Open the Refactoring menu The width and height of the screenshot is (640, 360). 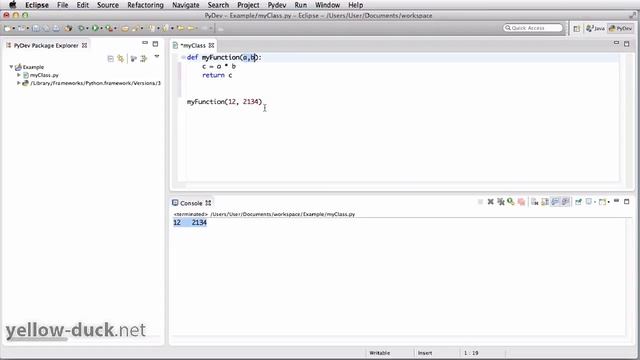145,5
